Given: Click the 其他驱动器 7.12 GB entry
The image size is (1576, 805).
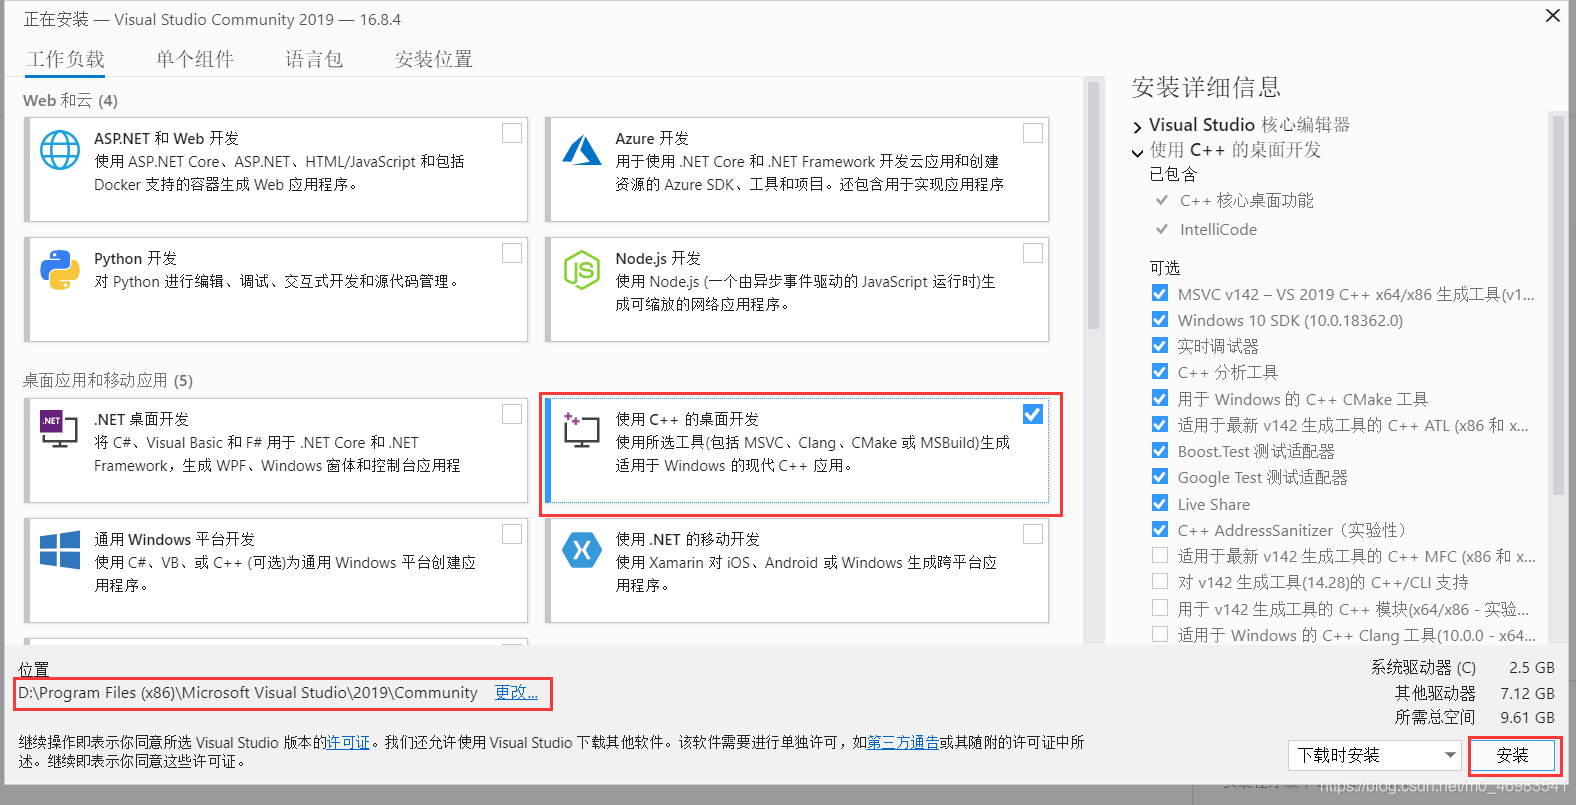Looking at the screenshot, I should 1475,693.
